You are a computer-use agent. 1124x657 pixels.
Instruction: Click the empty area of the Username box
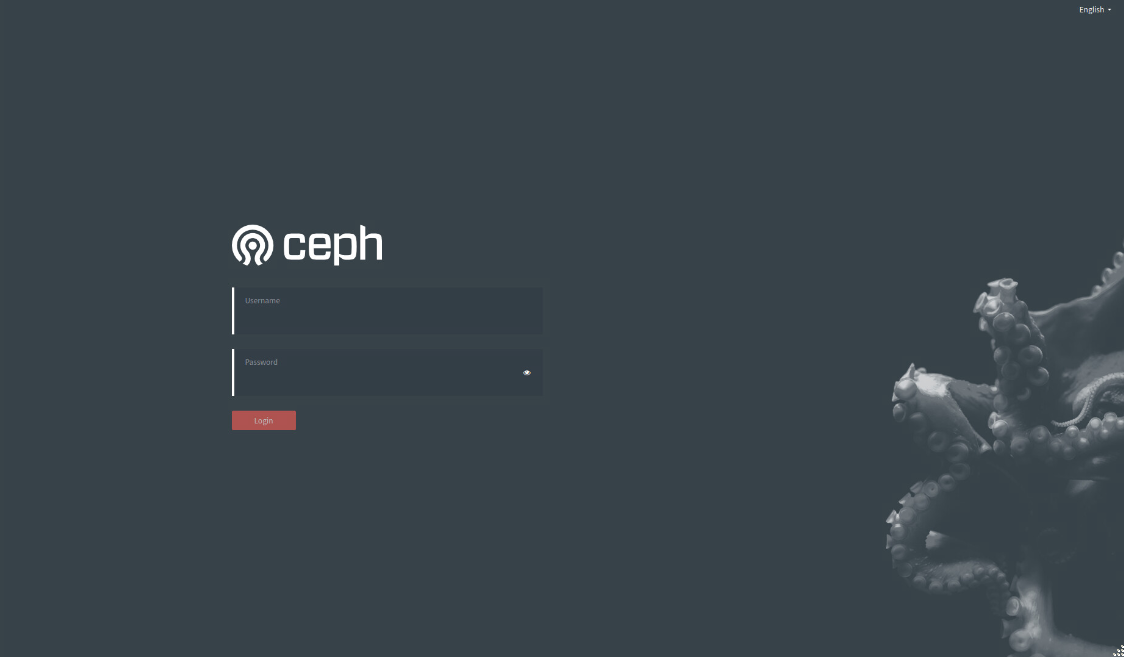(387, 320)
